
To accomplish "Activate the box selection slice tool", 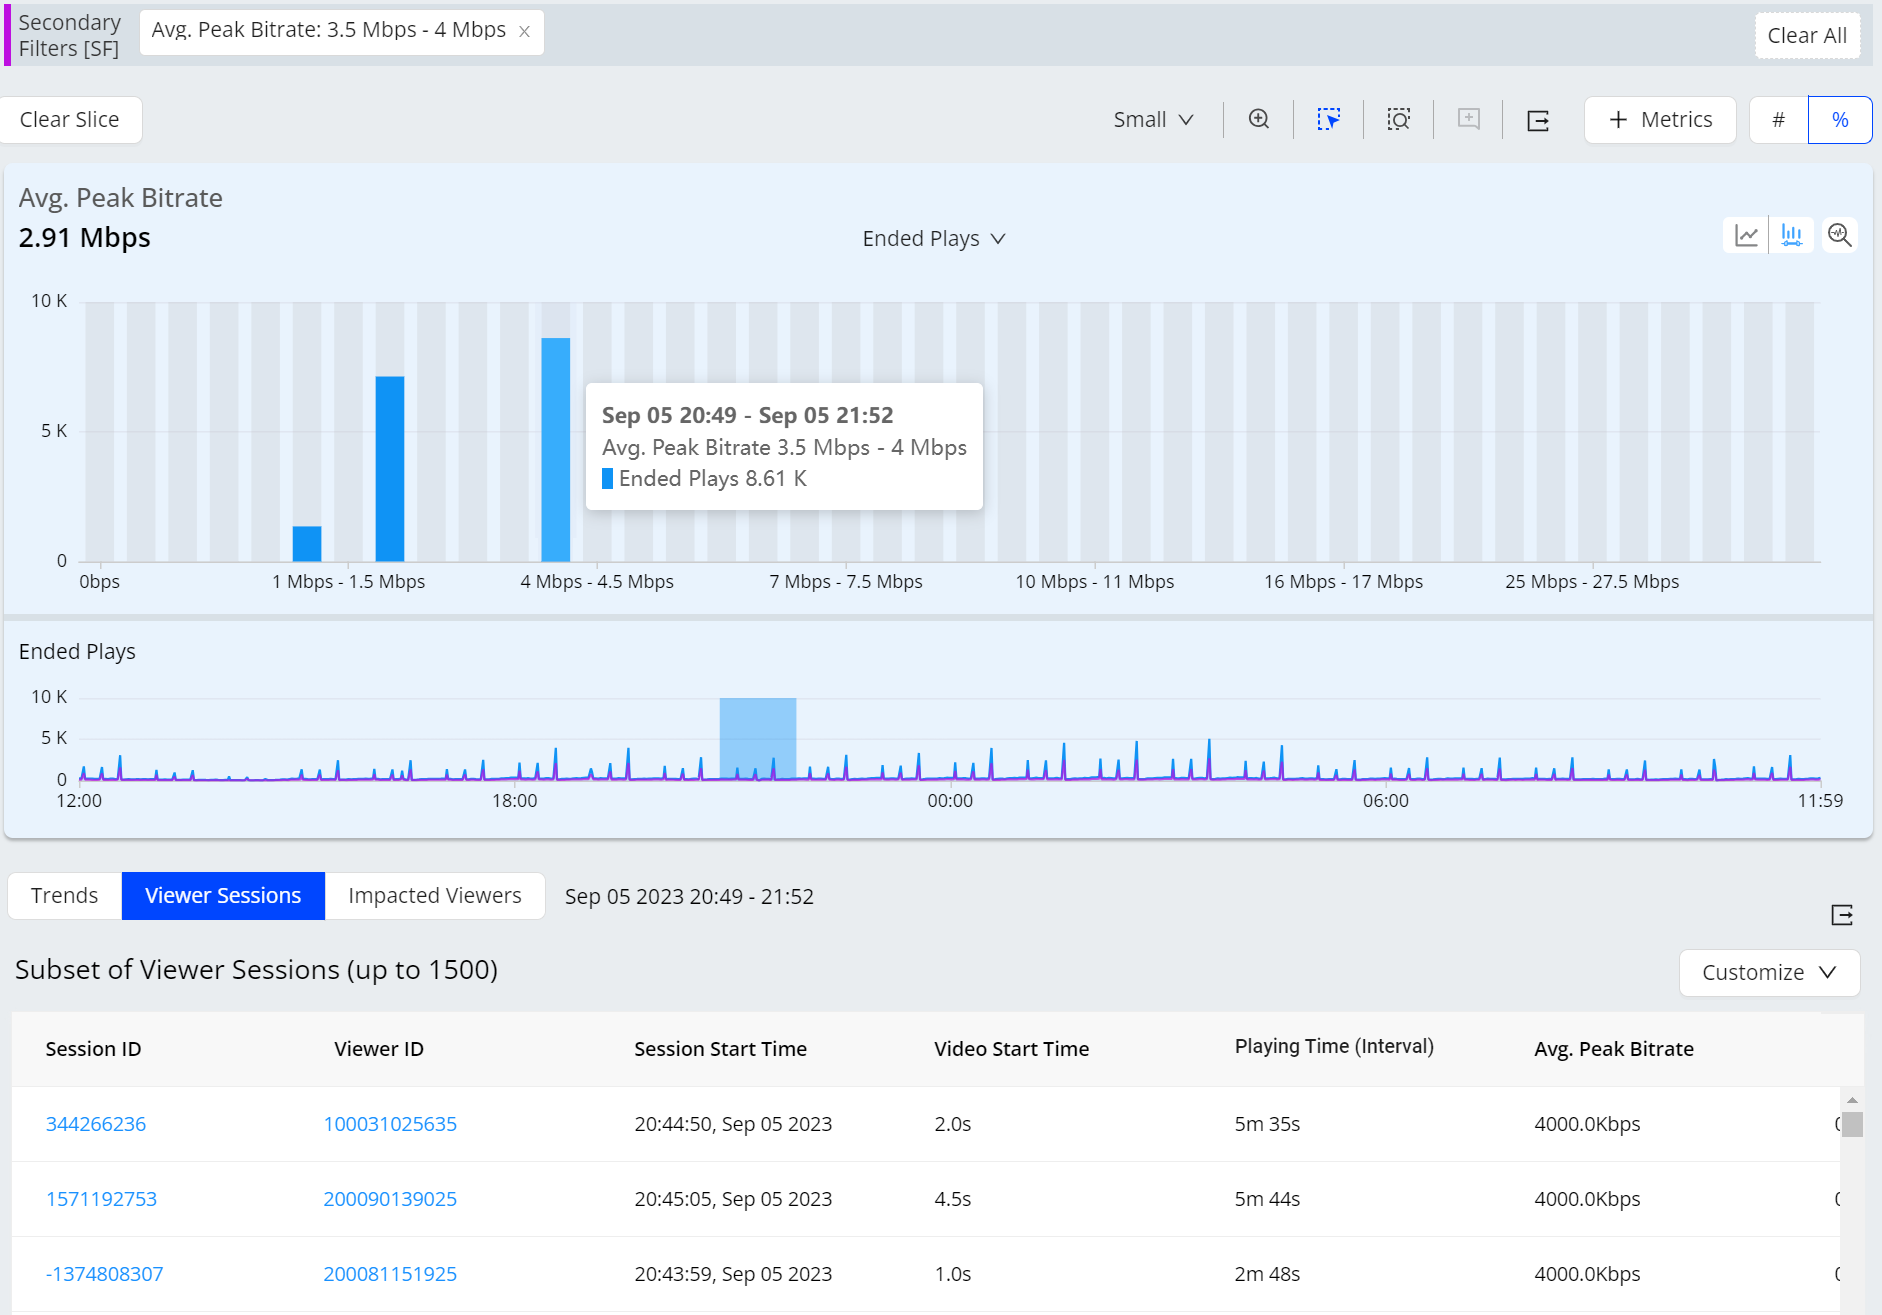I will click(x=1328, y=120).
